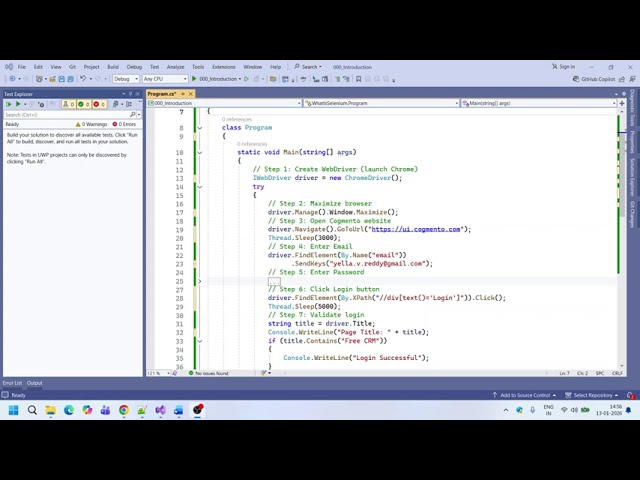The width and height of the screenshot is (640, 480).
Task: Click the editor vertical scrollbar
Action: pyautogui.click(x=622, y=237)
